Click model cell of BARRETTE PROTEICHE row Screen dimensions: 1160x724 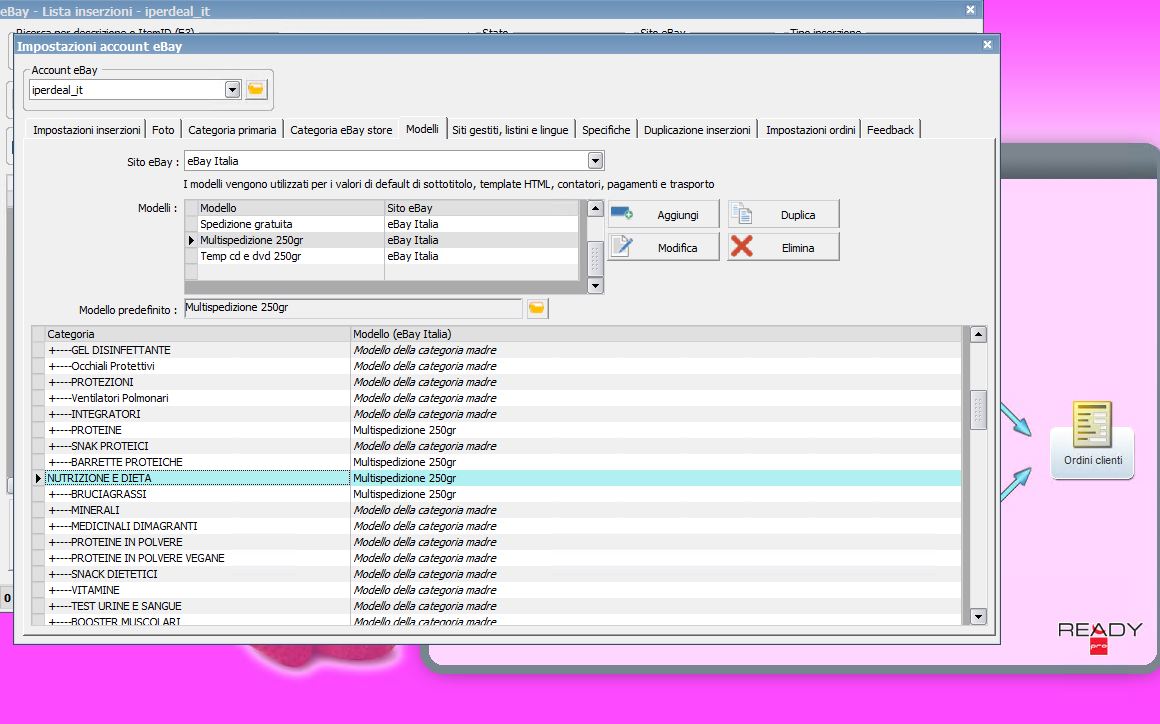[656, 462]
